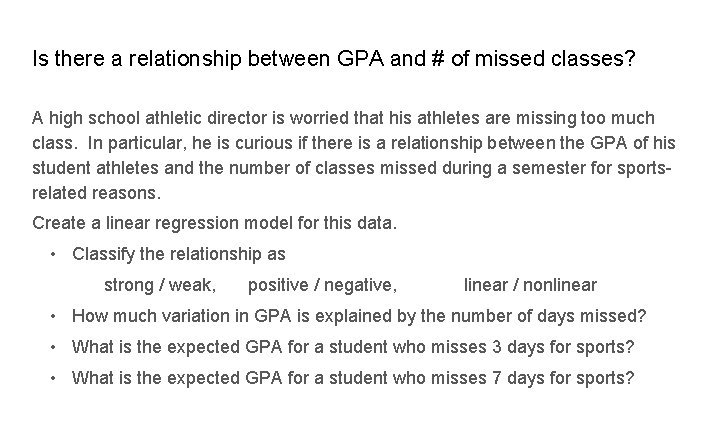This screenshot has width=720, height=432.
Task: Select the word "positive" in the options
Action: pyautogui.click(x=278, y=285)
